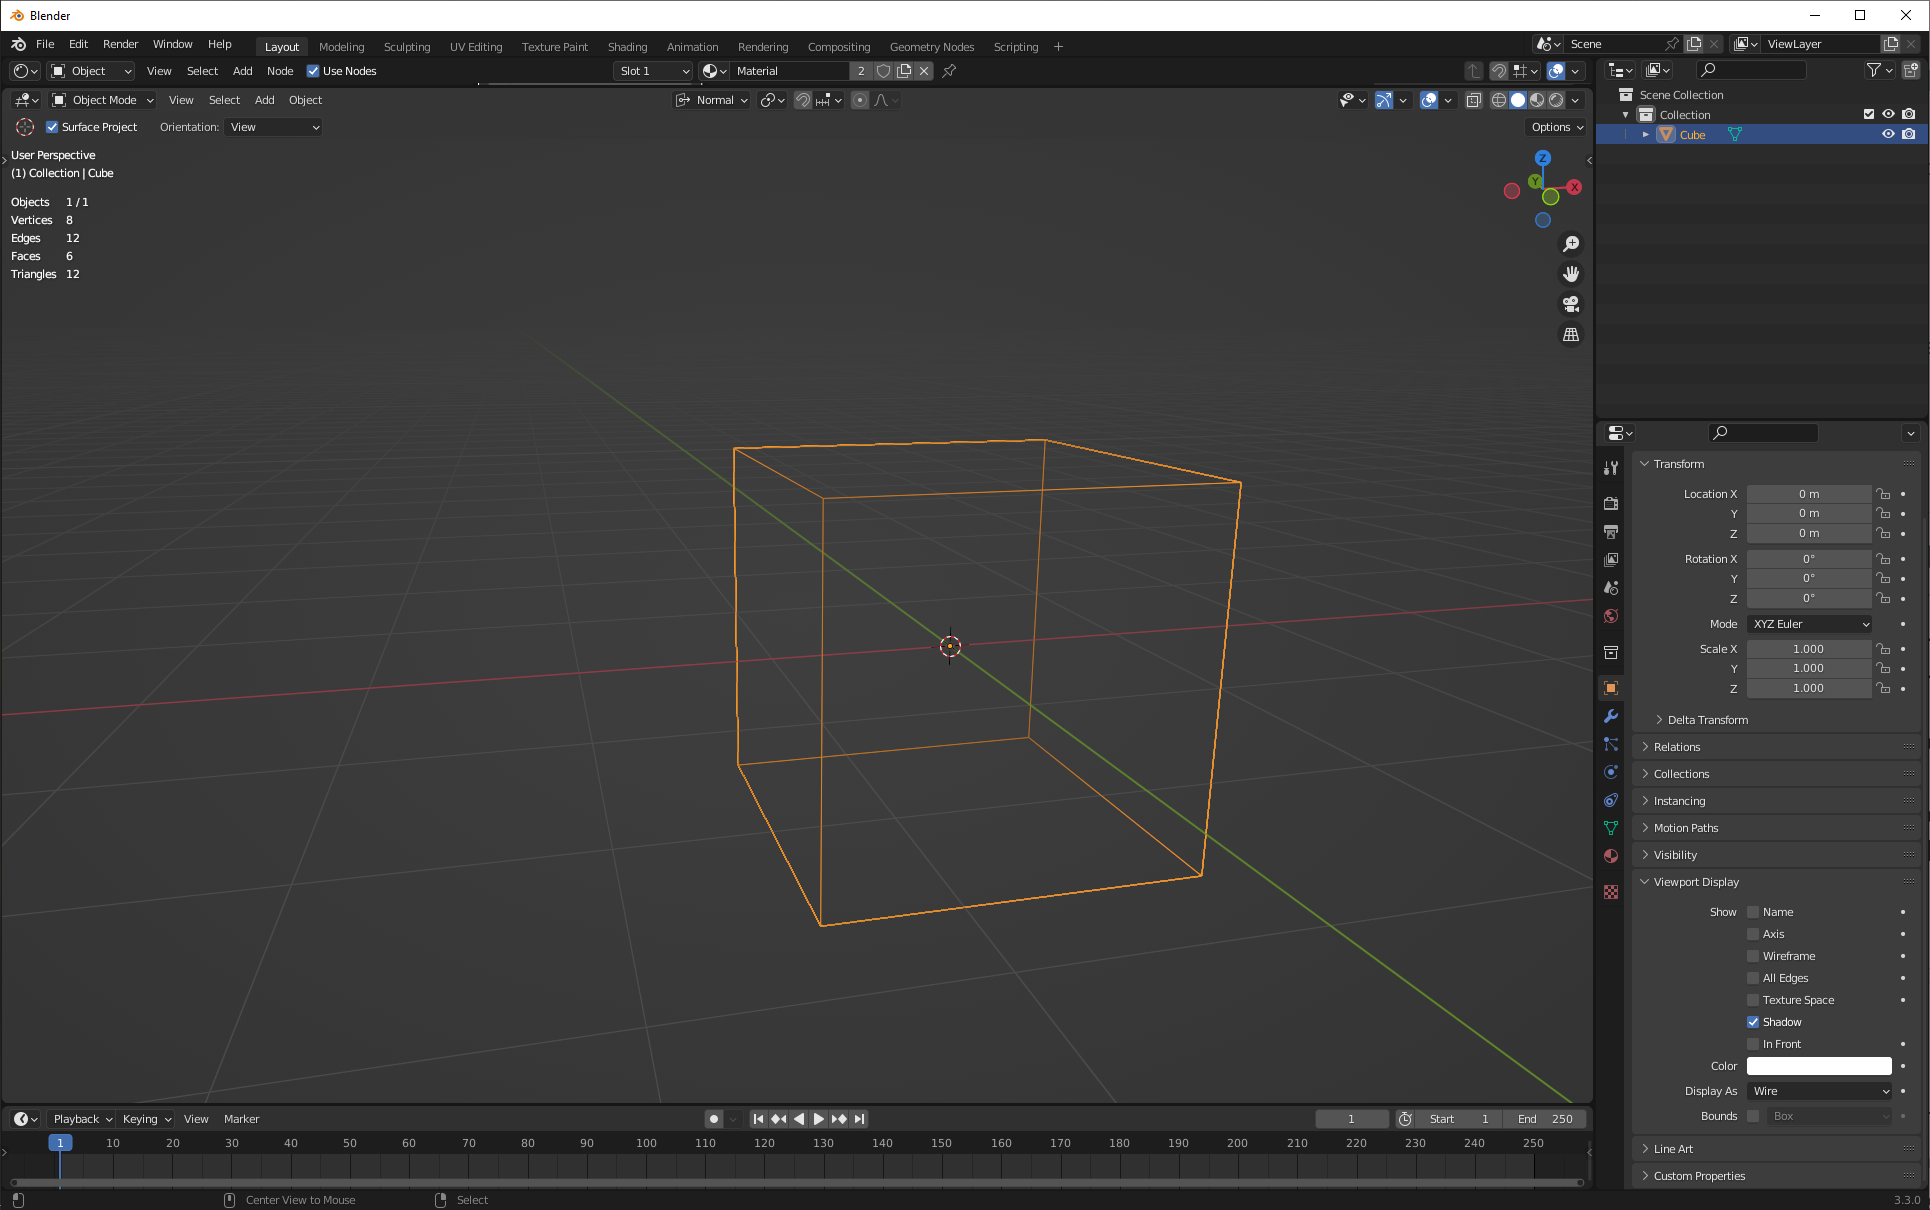Open the timeline Marker menu
This screenshot has height=1210, width=1930.
[241, 1119]
